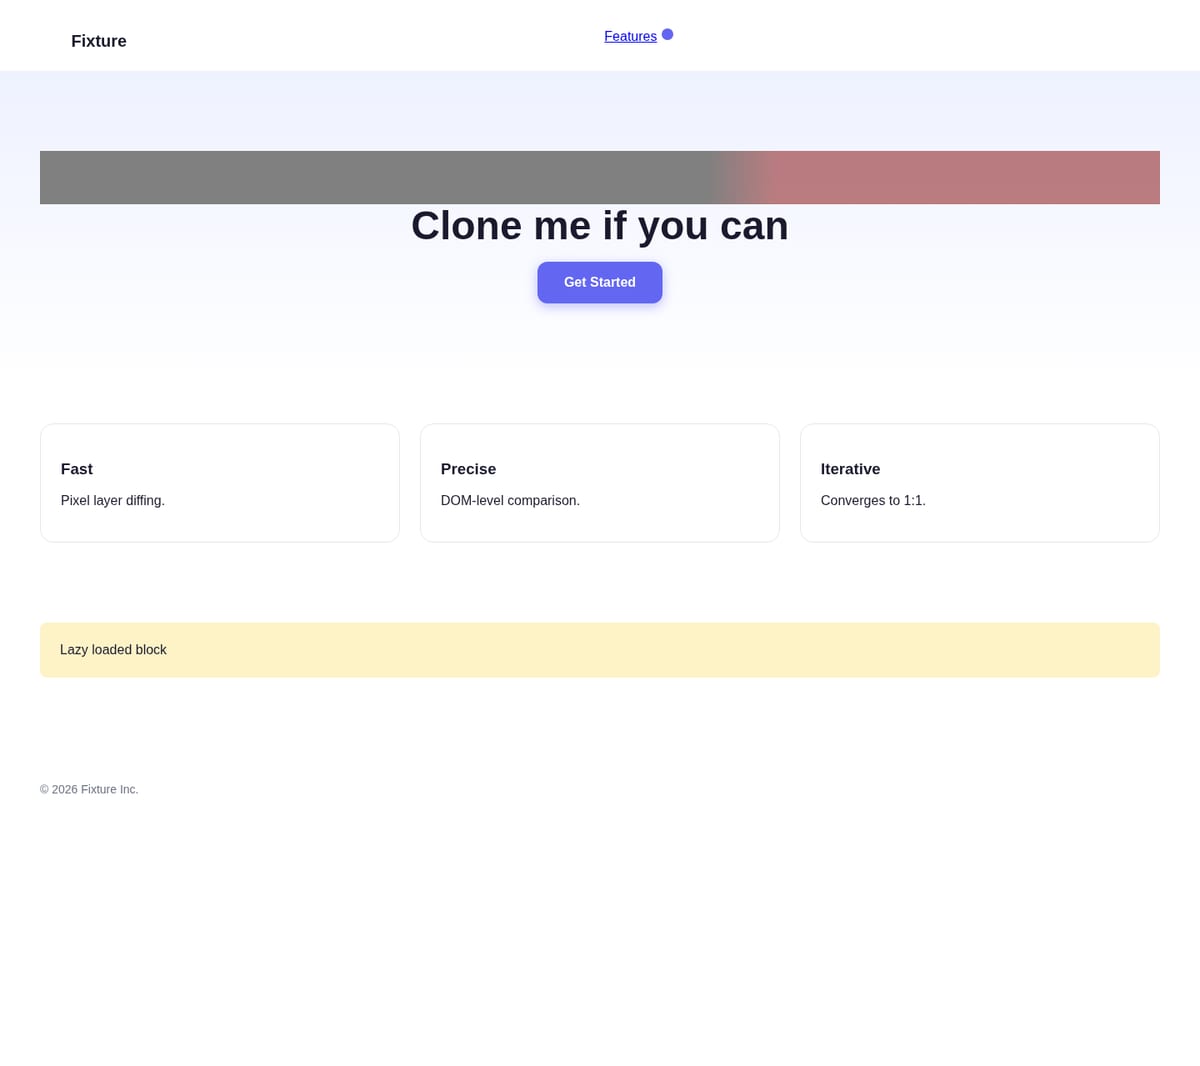The width and height of the screenshot is (1200, 1066).
Task: Click the Clone me if you can heading
Action: tap(600, 226)
